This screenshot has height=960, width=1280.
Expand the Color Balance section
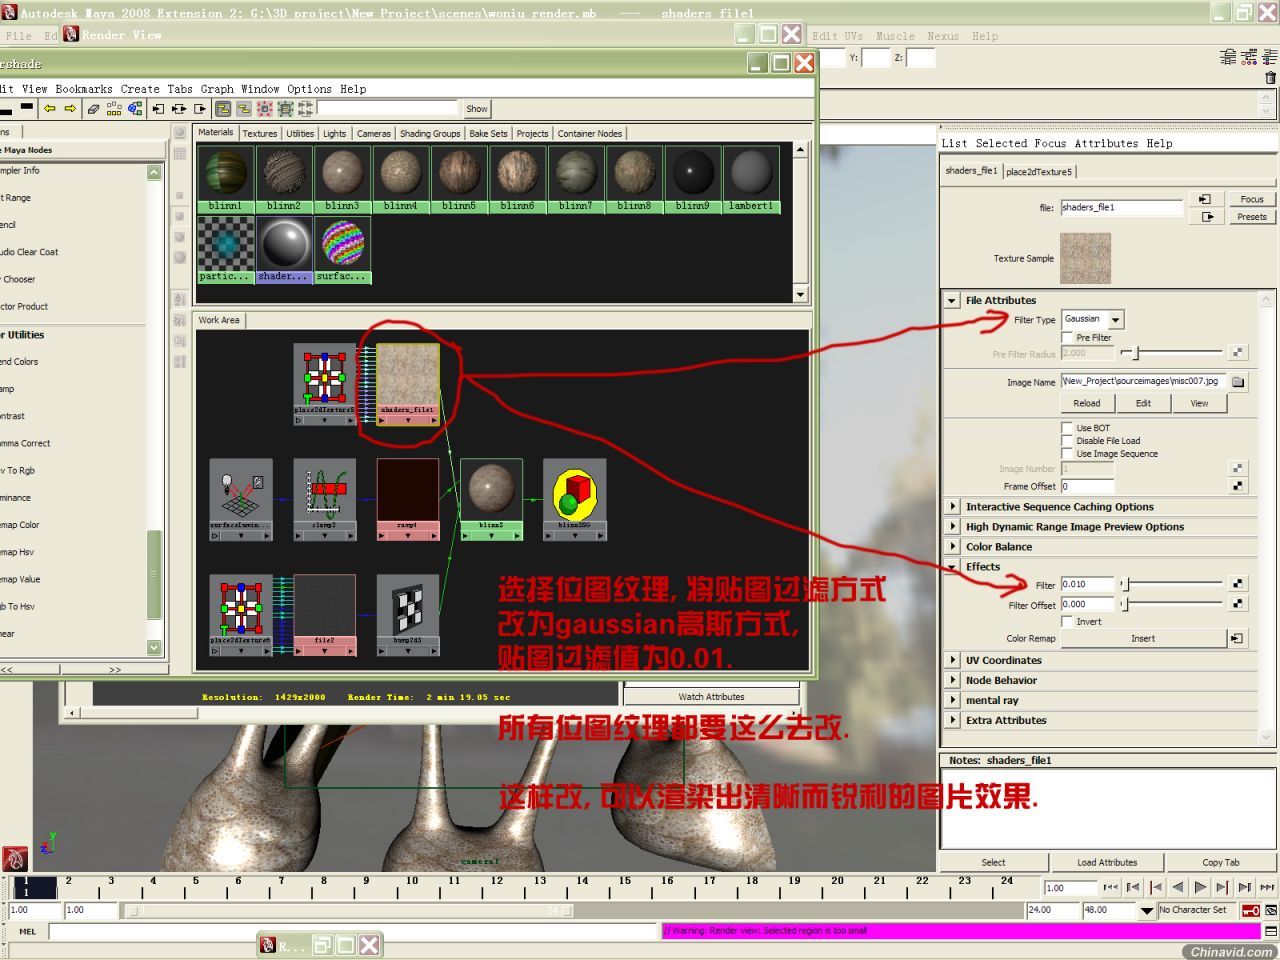pyautogui.click(x=952, y=547)
